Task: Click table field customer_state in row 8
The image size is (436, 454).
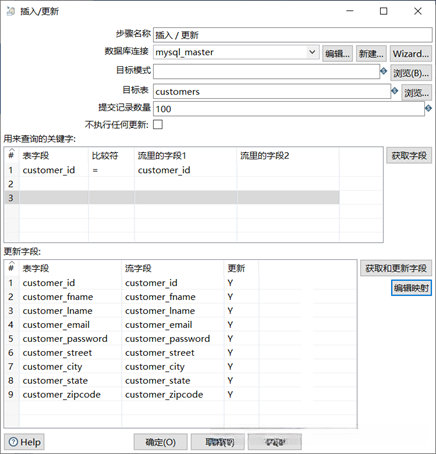Action: 55,381
